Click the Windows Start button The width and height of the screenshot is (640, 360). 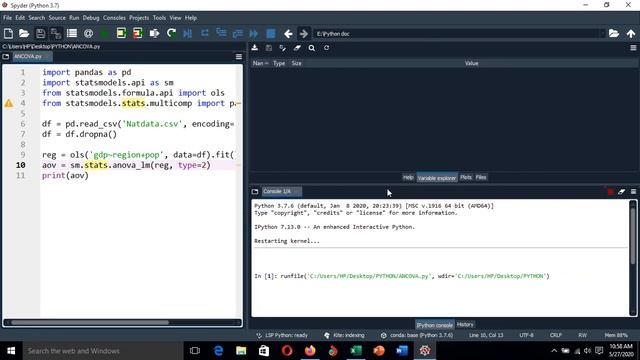click(11, 351)
